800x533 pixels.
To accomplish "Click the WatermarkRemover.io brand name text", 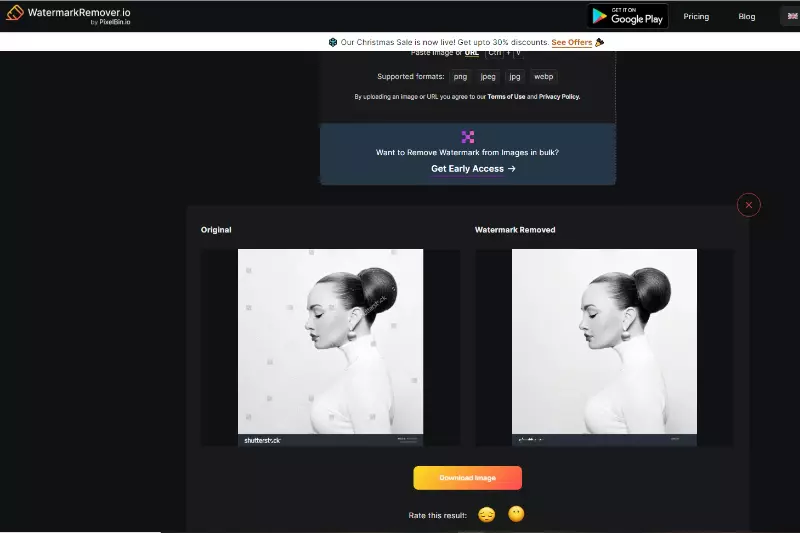I will pyautogui.click(x=78, y=12).
